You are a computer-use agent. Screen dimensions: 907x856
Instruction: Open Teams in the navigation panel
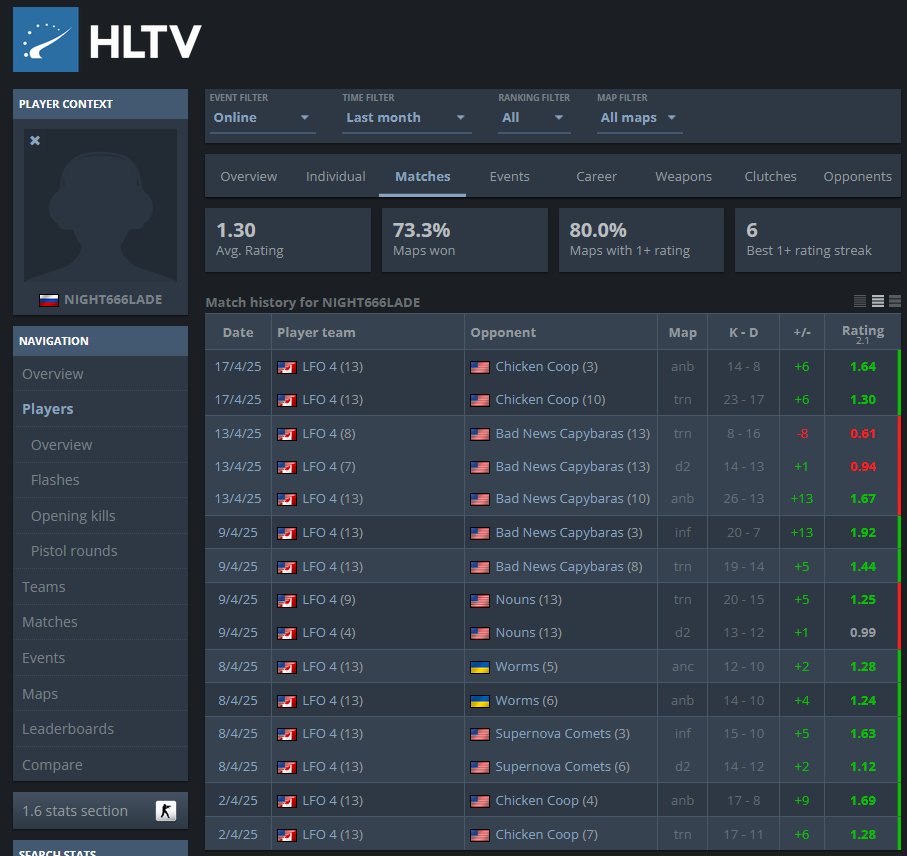(x=100, y=586)
